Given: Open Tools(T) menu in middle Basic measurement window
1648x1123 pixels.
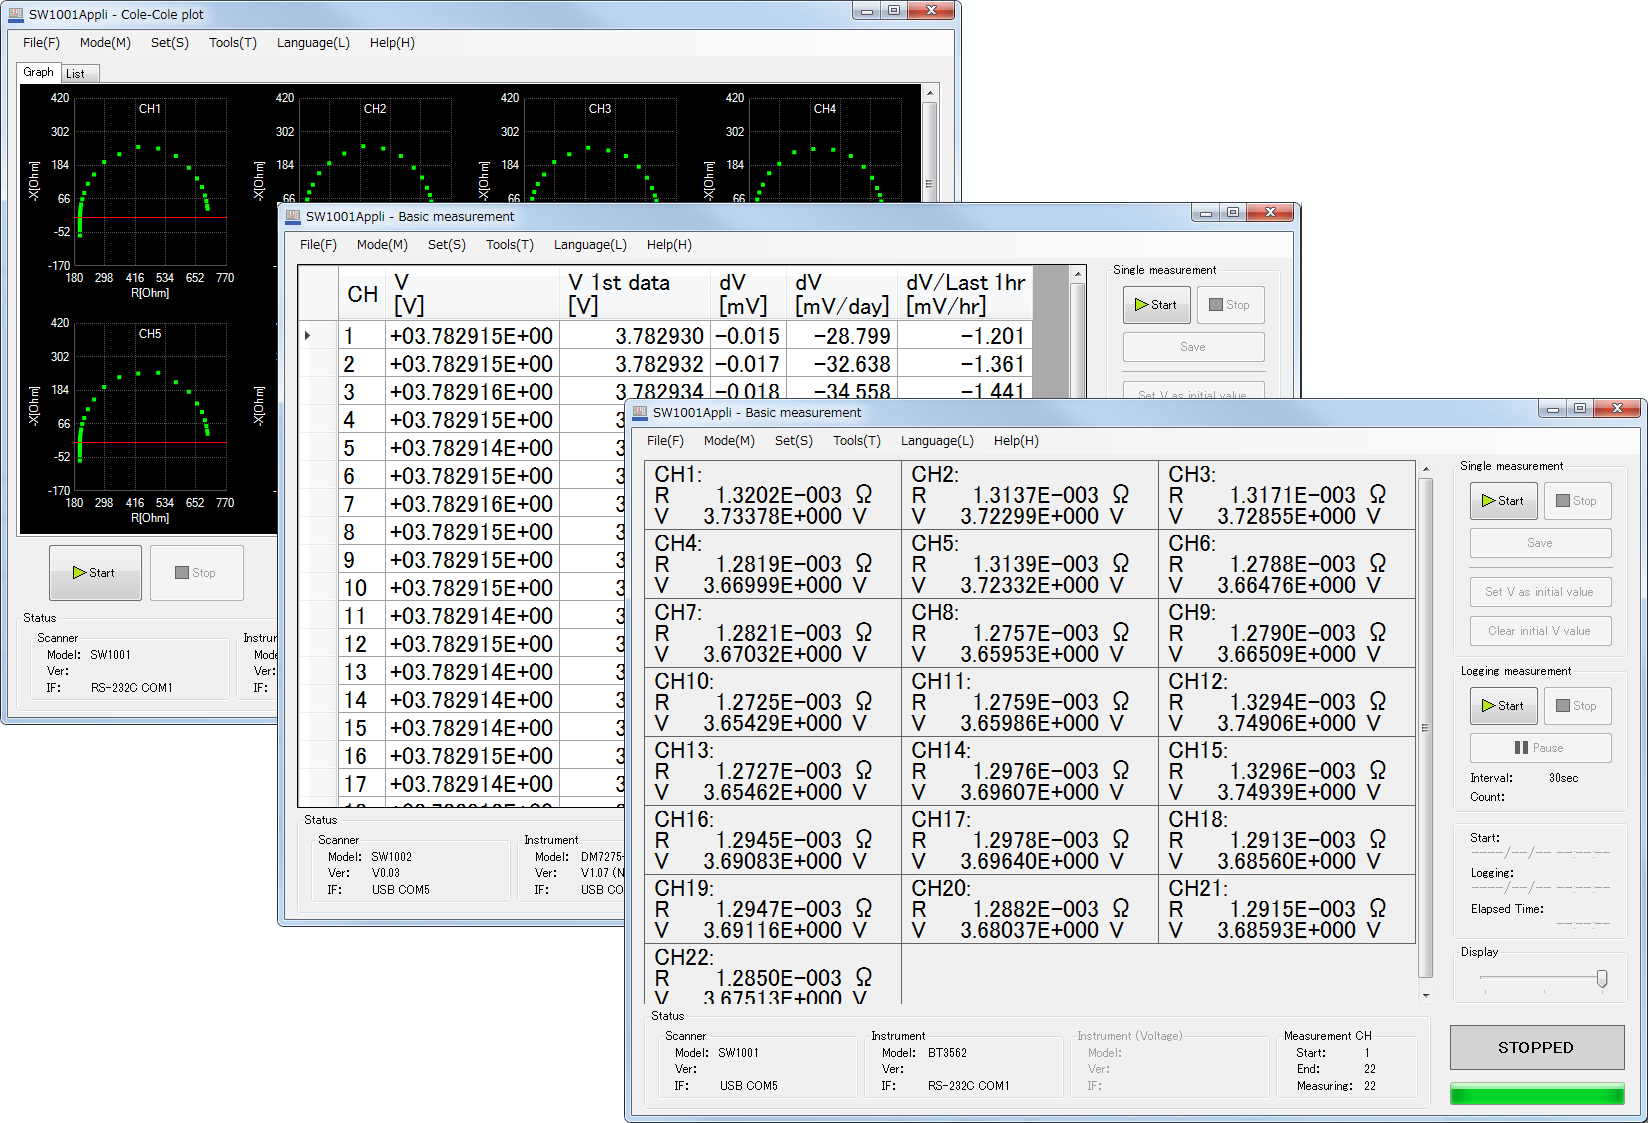Looking at the screenshot, I should (510, 245).
